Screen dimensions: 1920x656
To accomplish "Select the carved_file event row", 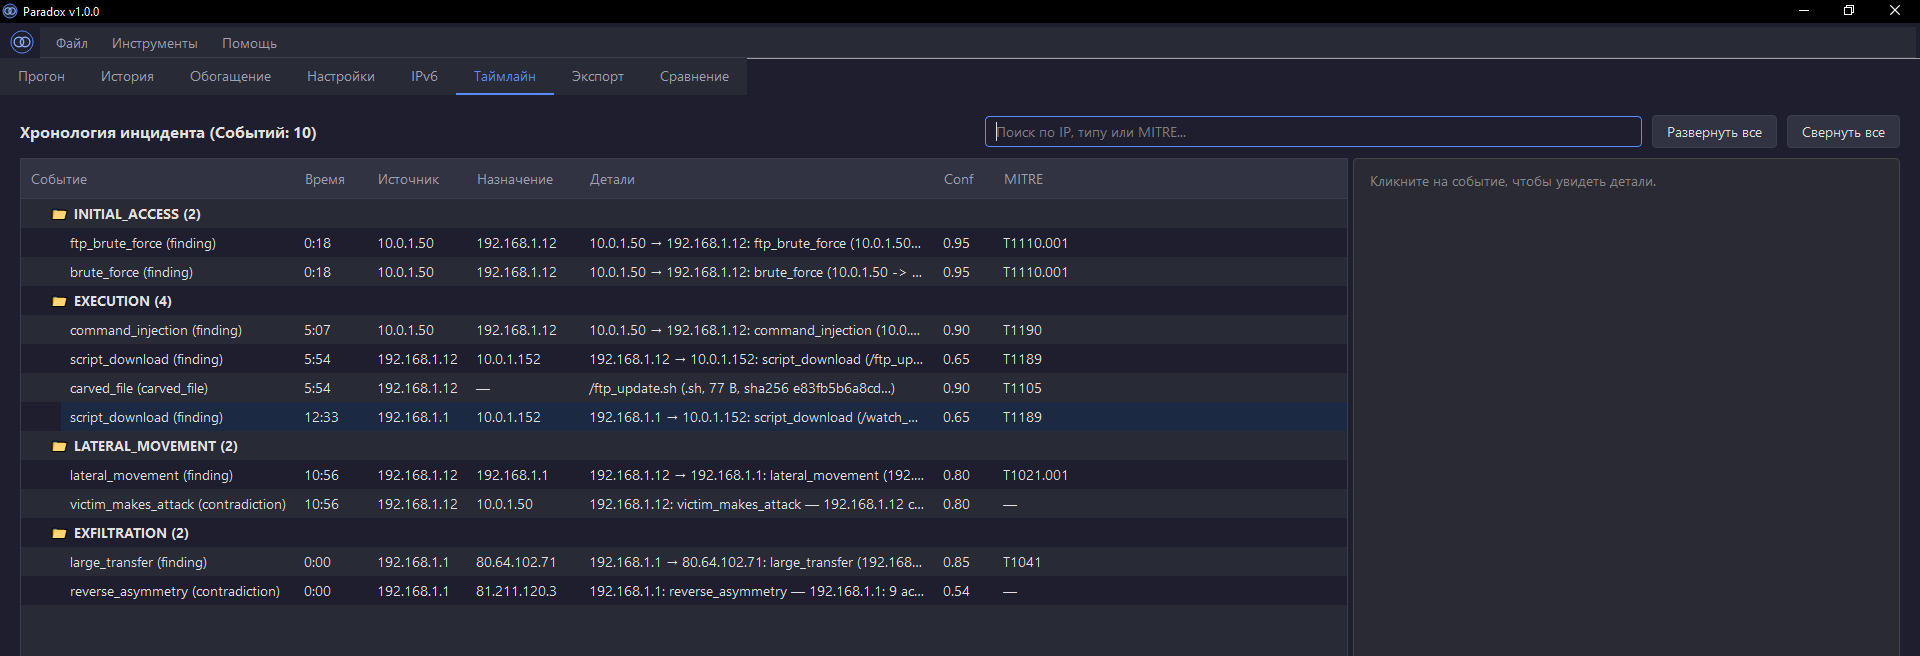I will 683,388.
